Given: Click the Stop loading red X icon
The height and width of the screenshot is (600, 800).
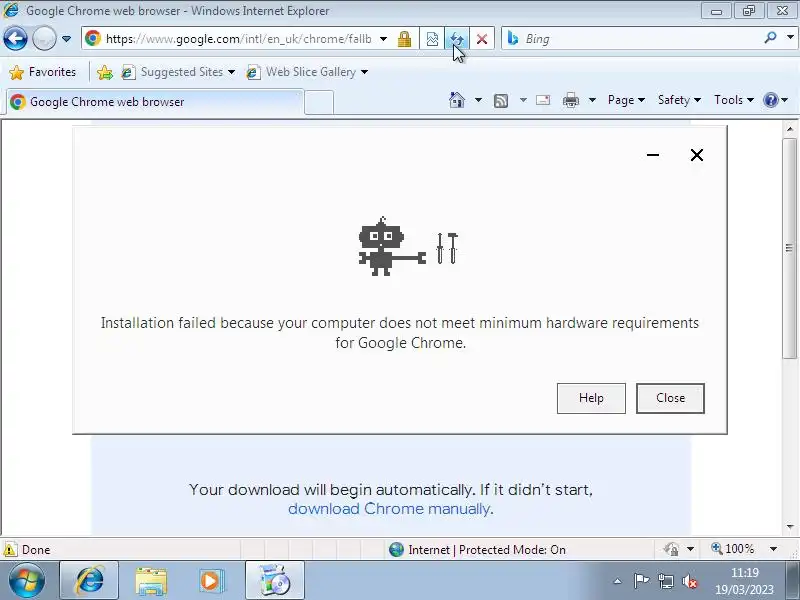Looking at the screenshot, I should [x=482, y=39].
